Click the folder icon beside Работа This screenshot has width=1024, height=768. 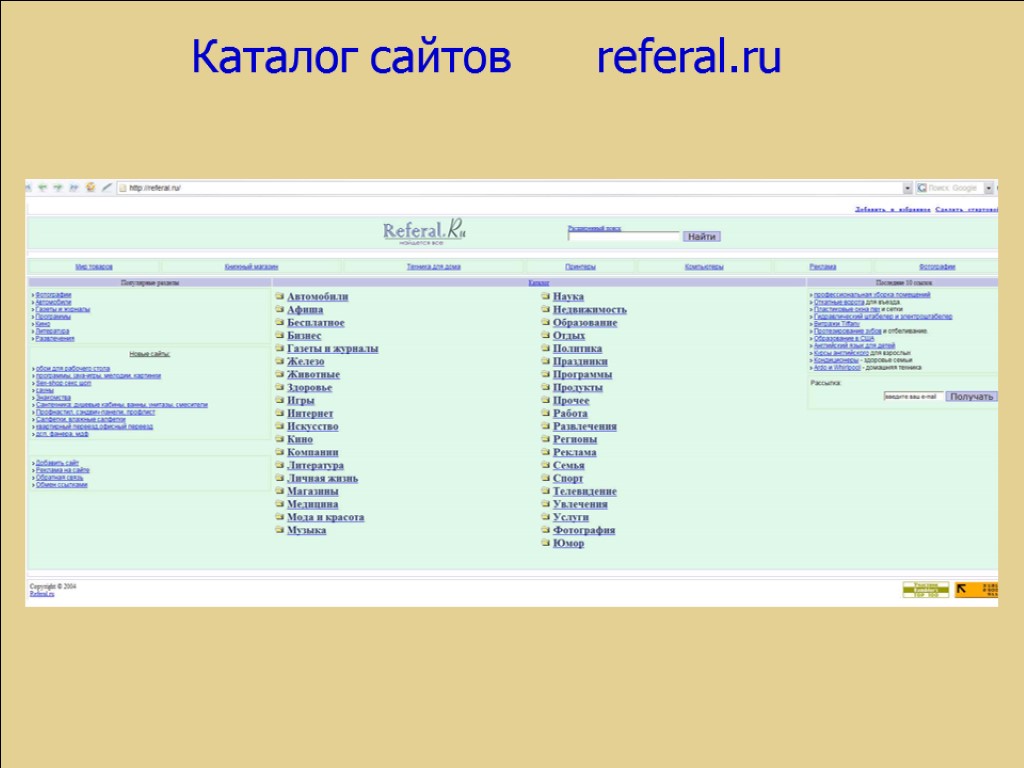coord(545,413)
